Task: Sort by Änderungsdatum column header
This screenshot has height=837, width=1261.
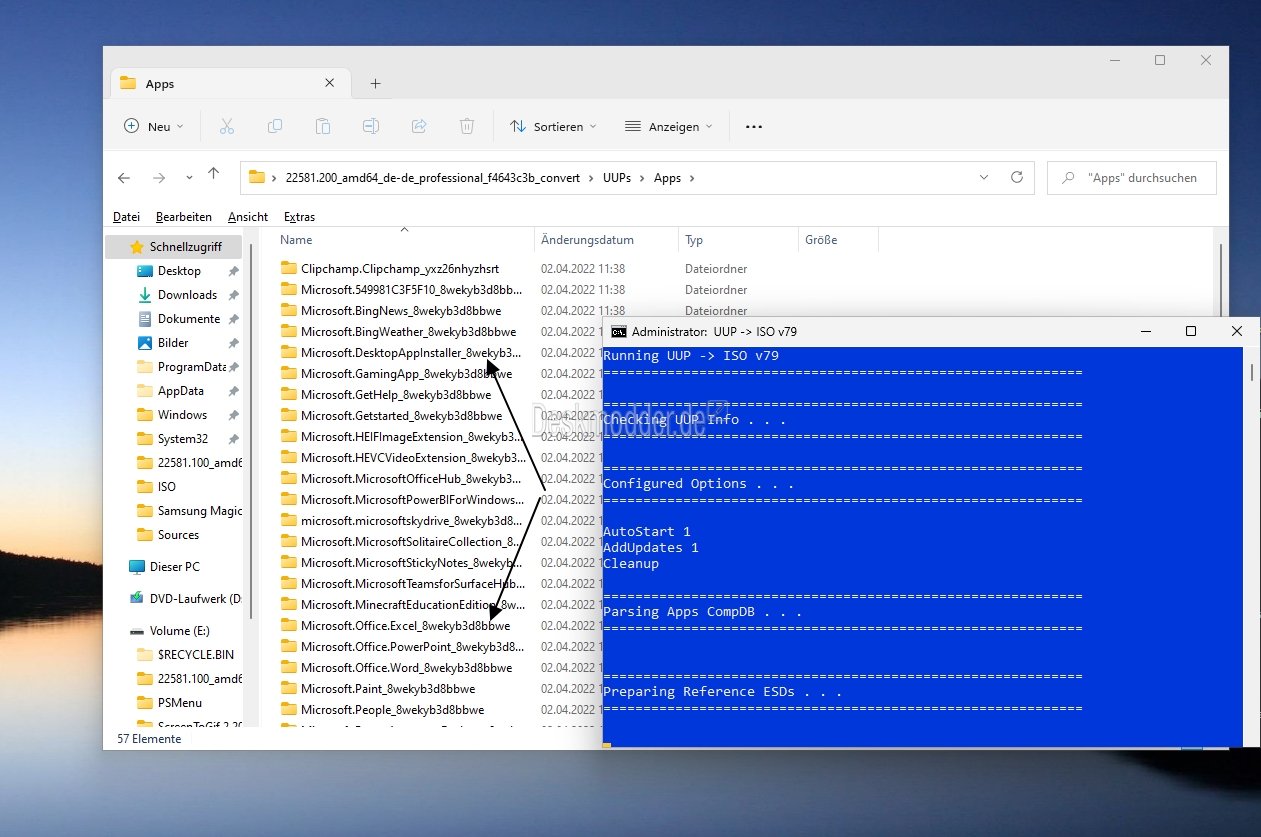Action: click(587, 240)
